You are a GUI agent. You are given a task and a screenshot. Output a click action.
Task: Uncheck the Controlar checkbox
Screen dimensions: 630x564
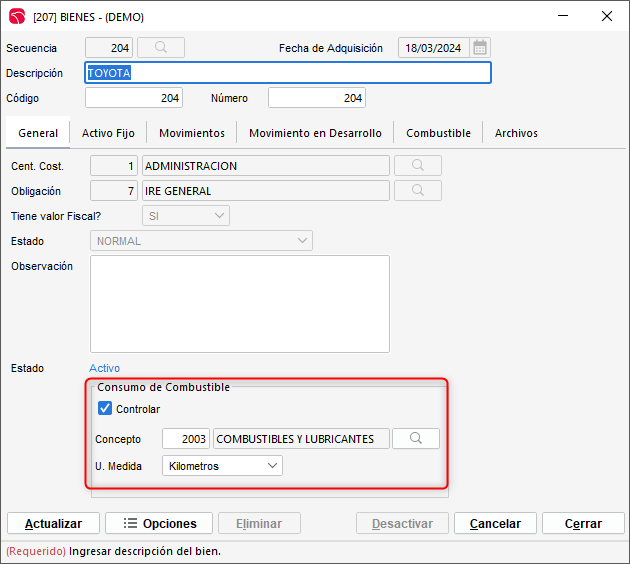105,409
